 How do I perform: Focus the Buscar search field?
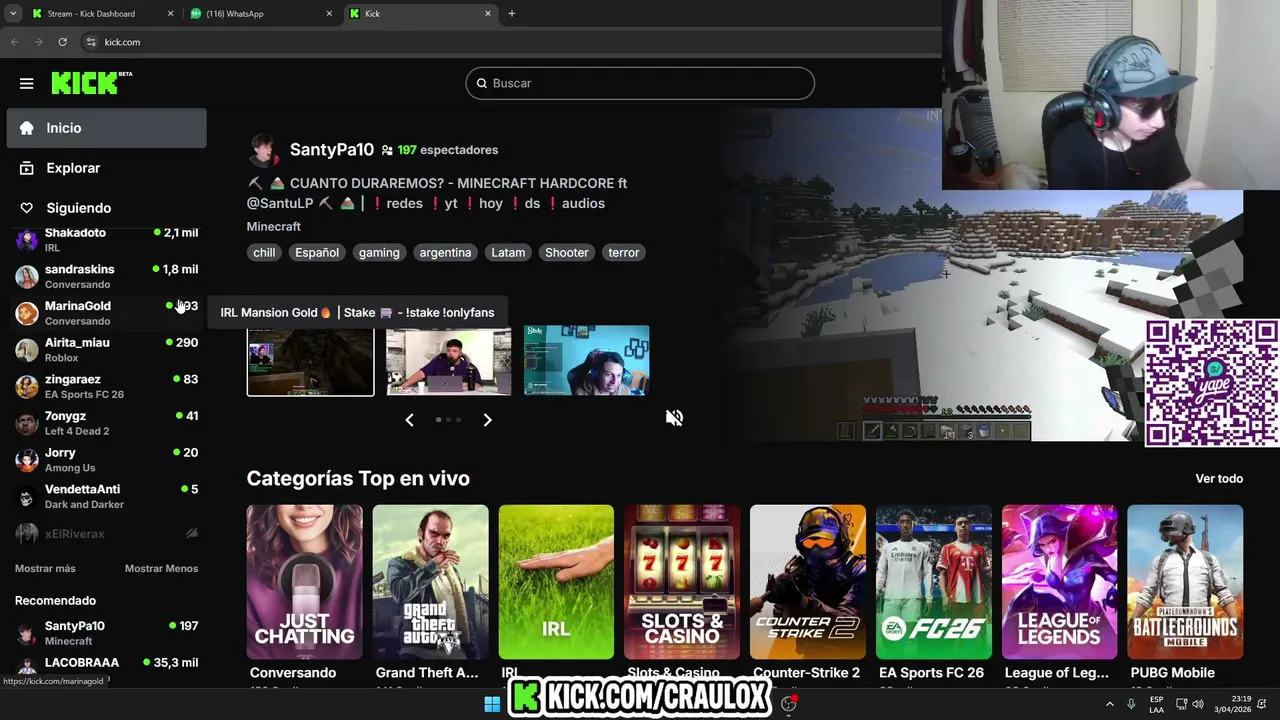(640, 83)
